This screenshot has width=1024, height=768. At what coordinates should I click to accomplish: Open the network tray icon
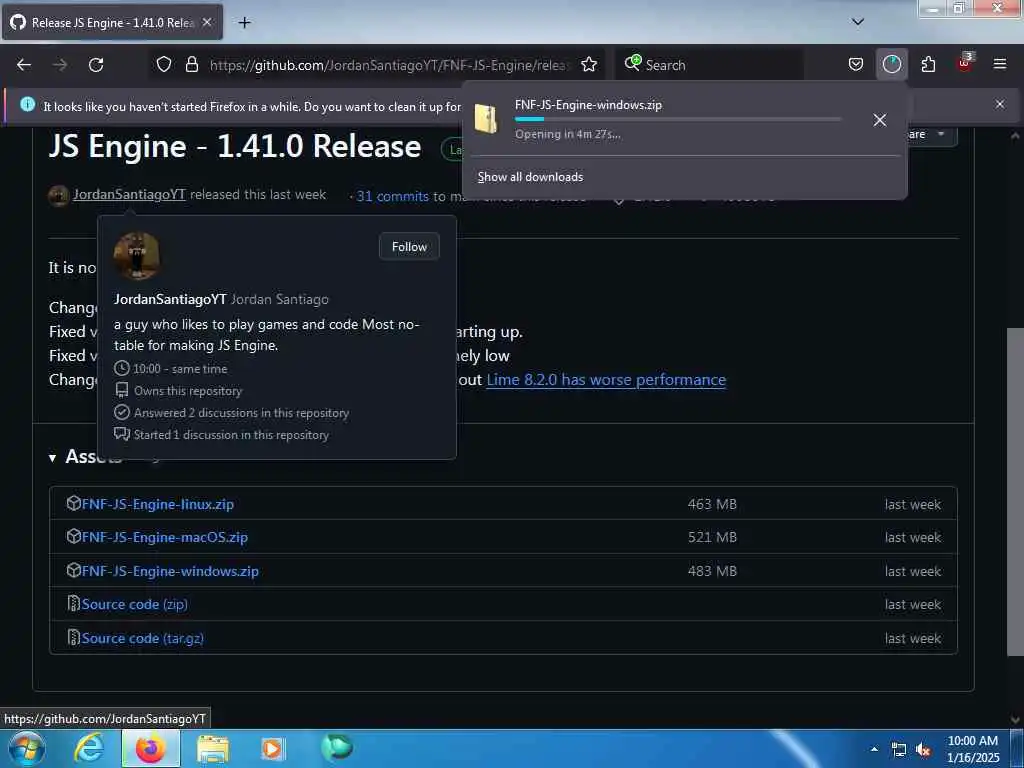pos(899,750)
